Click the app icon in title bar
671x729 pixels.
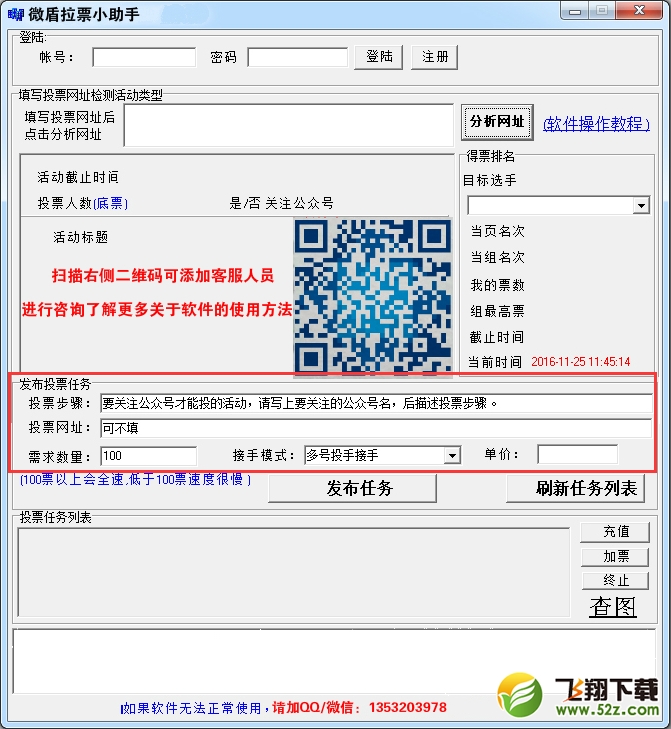(15, 14)
